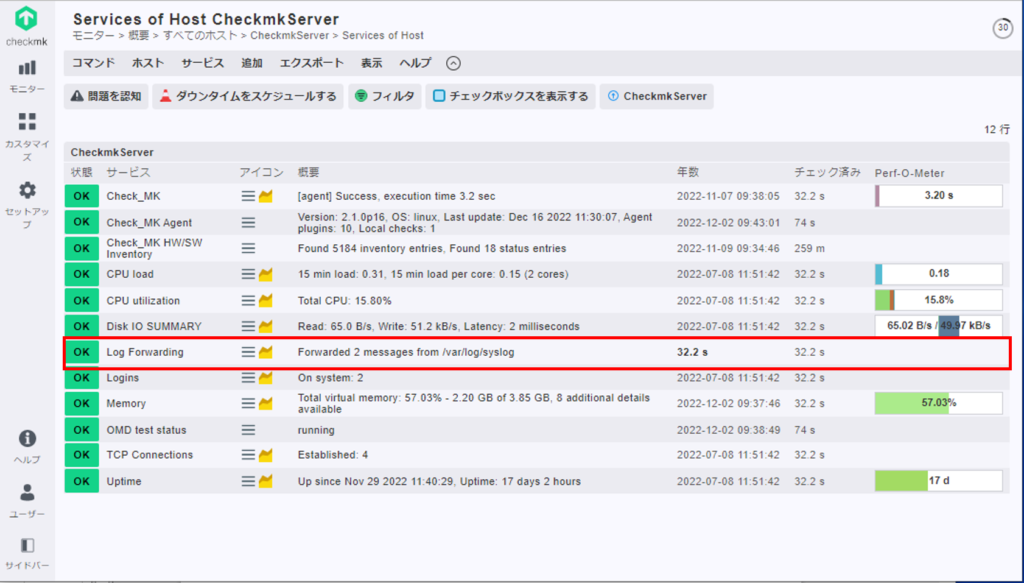Click the Check_MK 3.20 s Perf-O-Meter bar
Viewport: 1024px width, 583px height.
pos(938,196)
